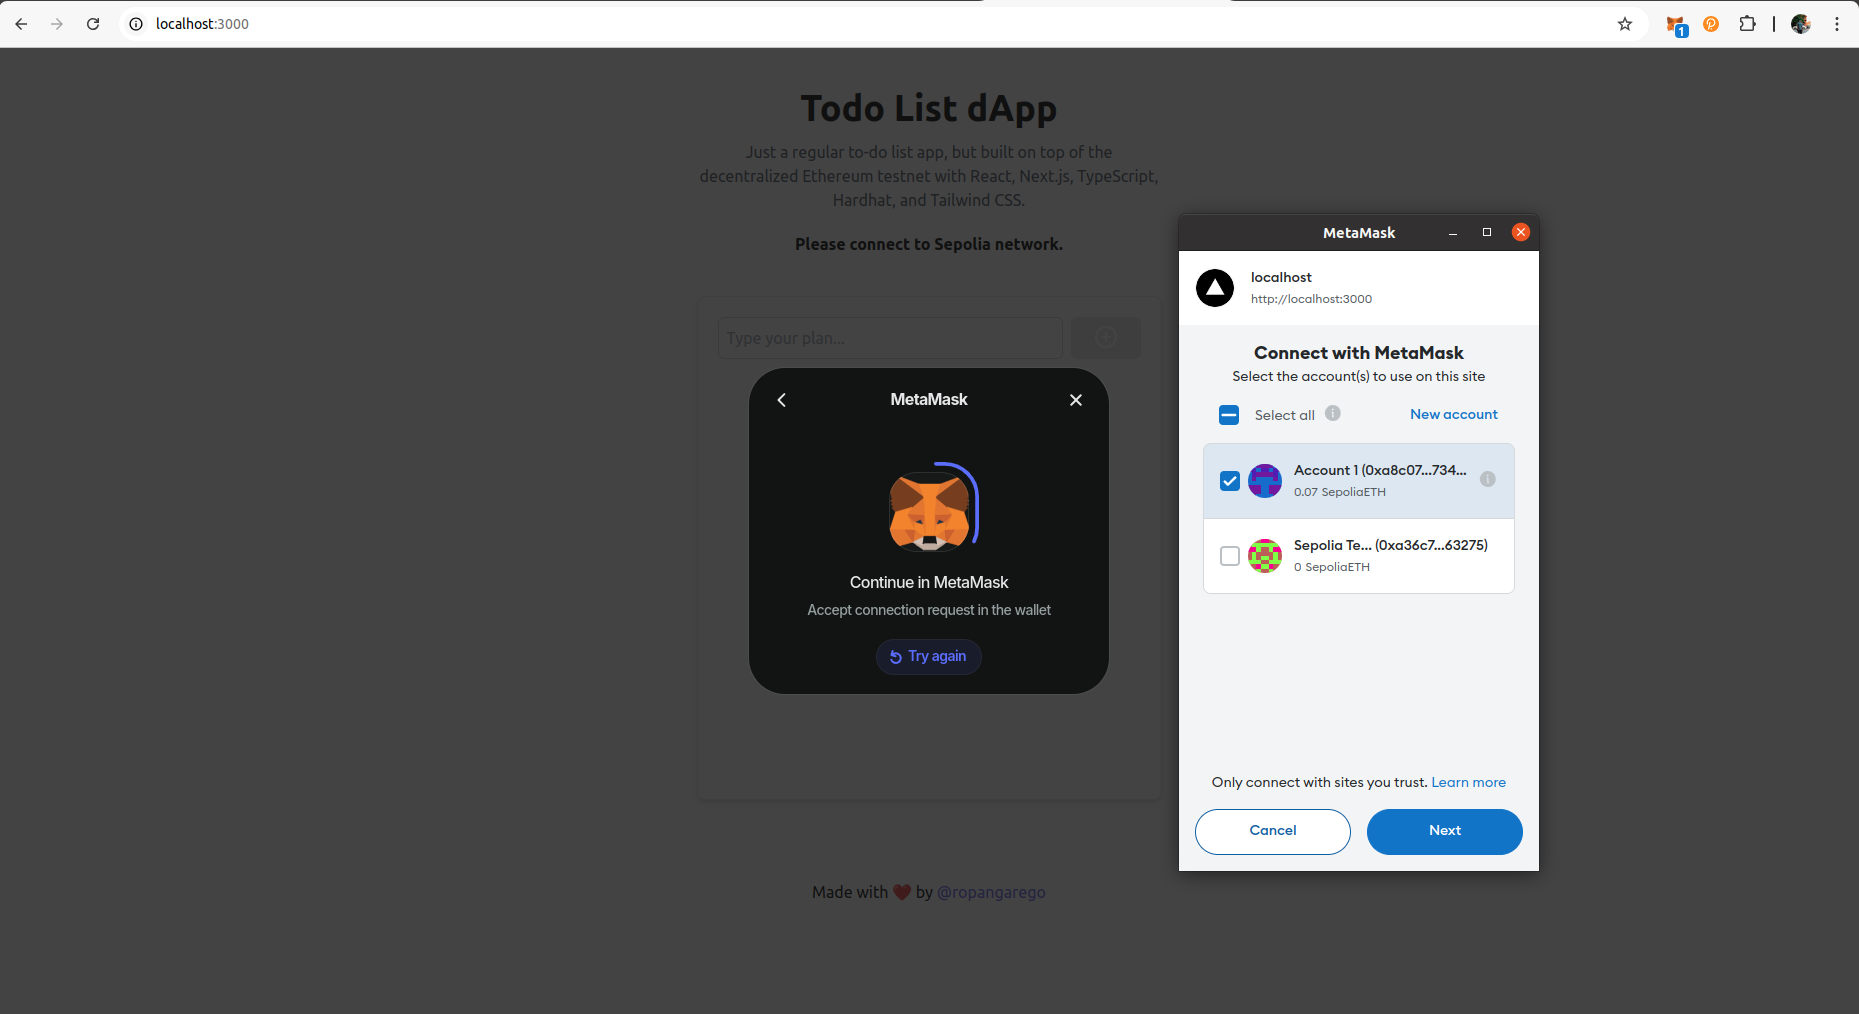The width and height of the screenshot is (1859, 1014).
Task: Open the Chrome three-dot menu
Action: [1837, 24]
